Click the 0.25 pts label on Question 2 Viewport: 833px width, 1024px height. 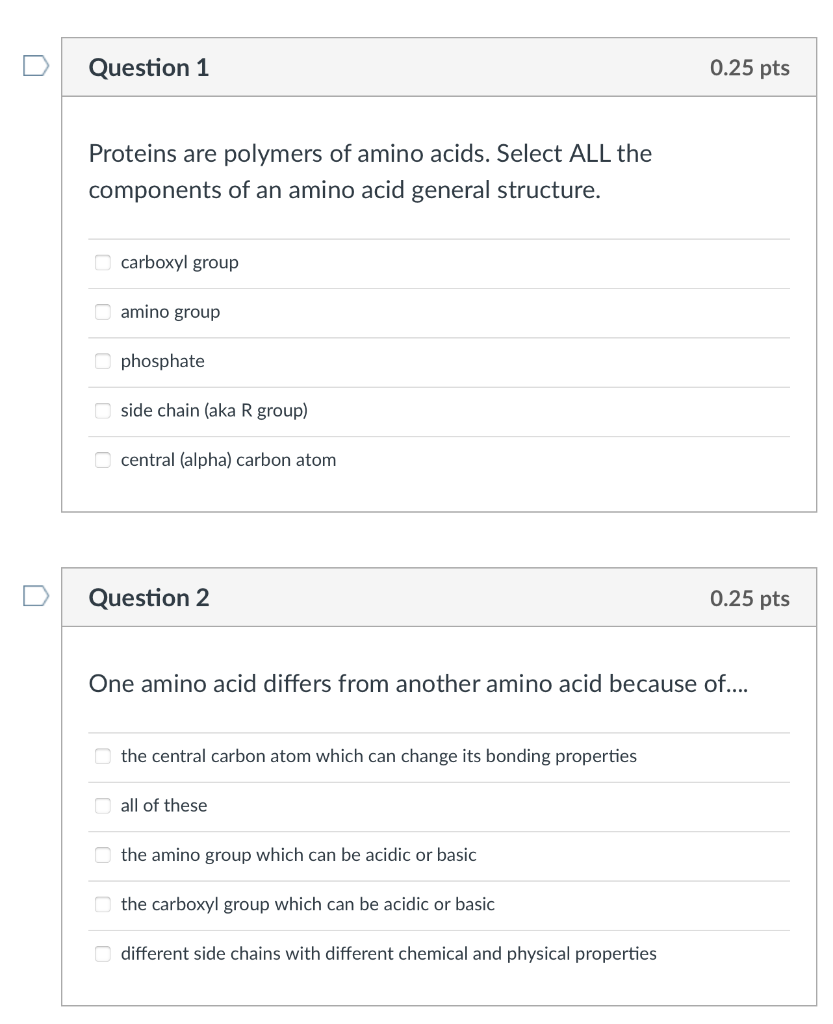pyautogui.click(x=749, y=598)
